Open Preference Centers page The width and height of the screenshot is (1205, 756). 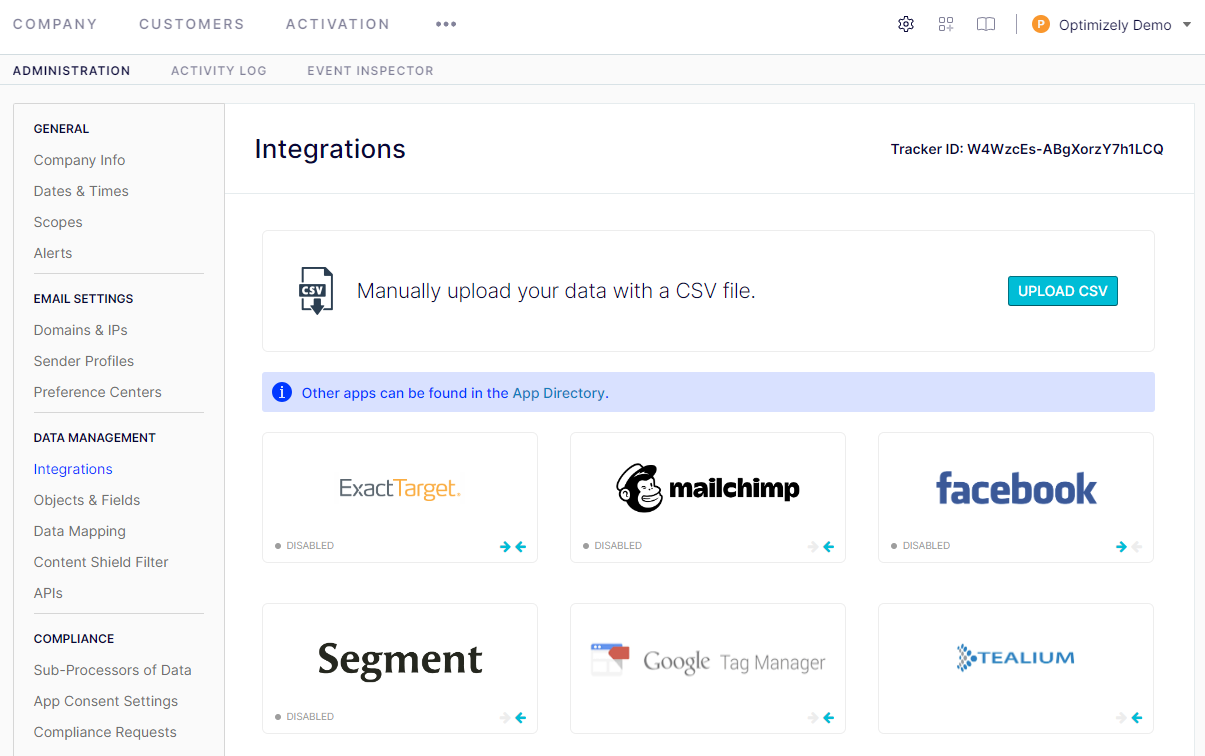tap(98, 392)
